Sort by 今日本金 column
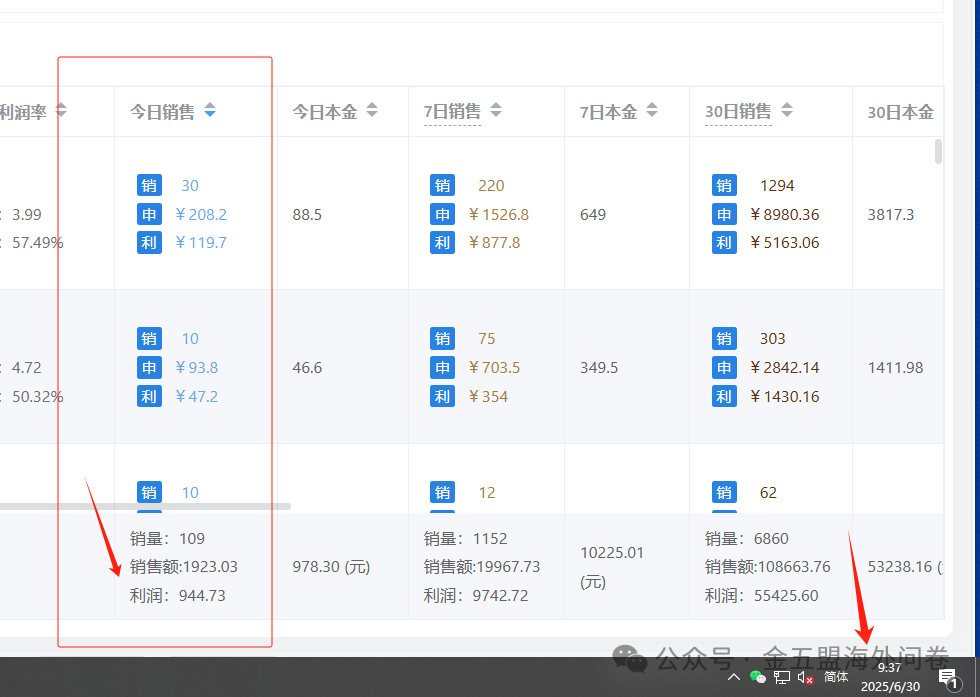 click(x=372, y=110)
